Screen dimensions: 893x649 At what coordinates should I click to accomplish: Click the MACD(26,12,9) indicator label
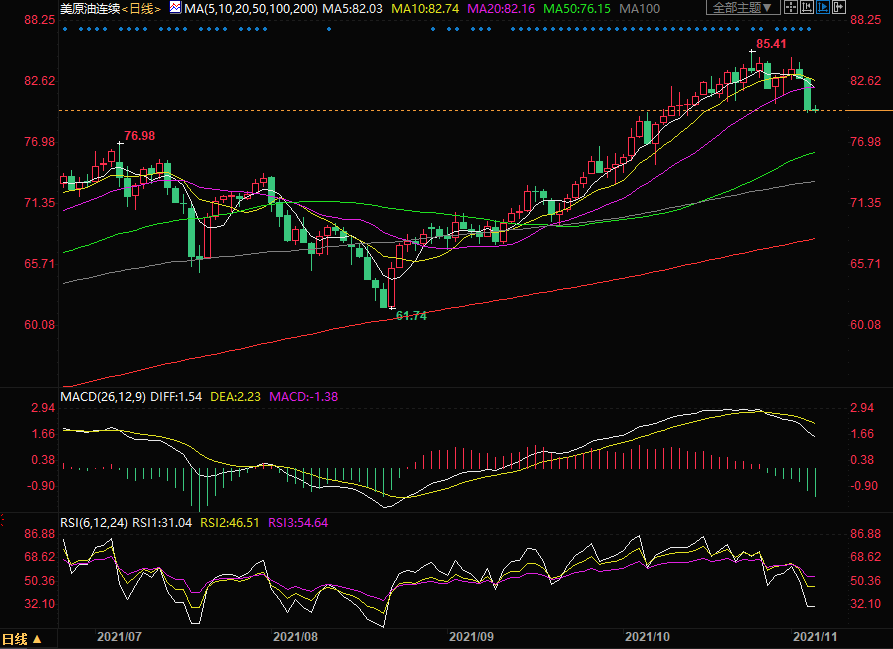tap(103, 397)
